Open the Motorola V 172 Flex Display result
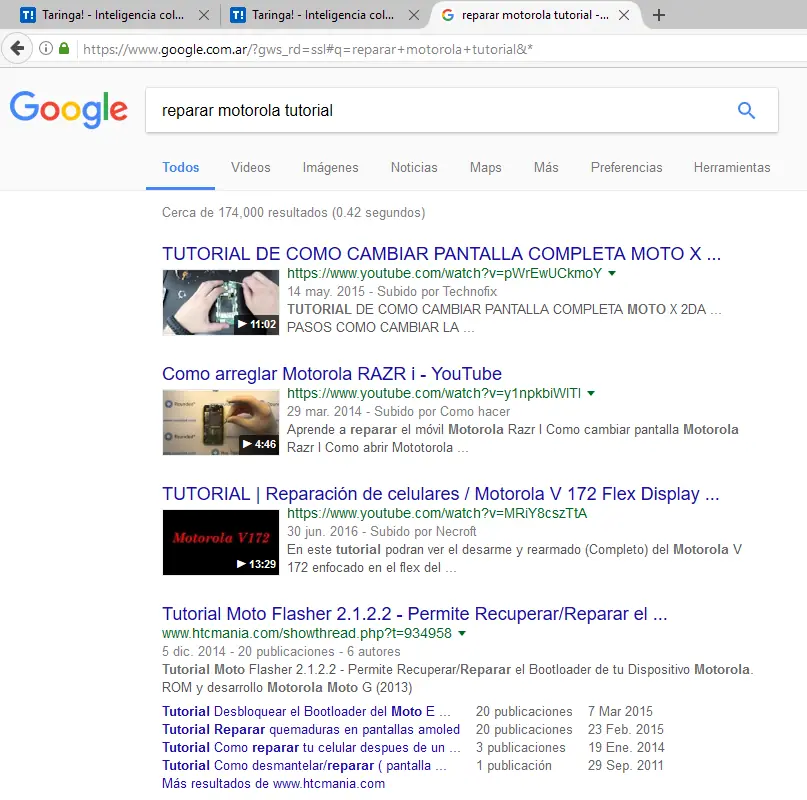 coord(441,494)
